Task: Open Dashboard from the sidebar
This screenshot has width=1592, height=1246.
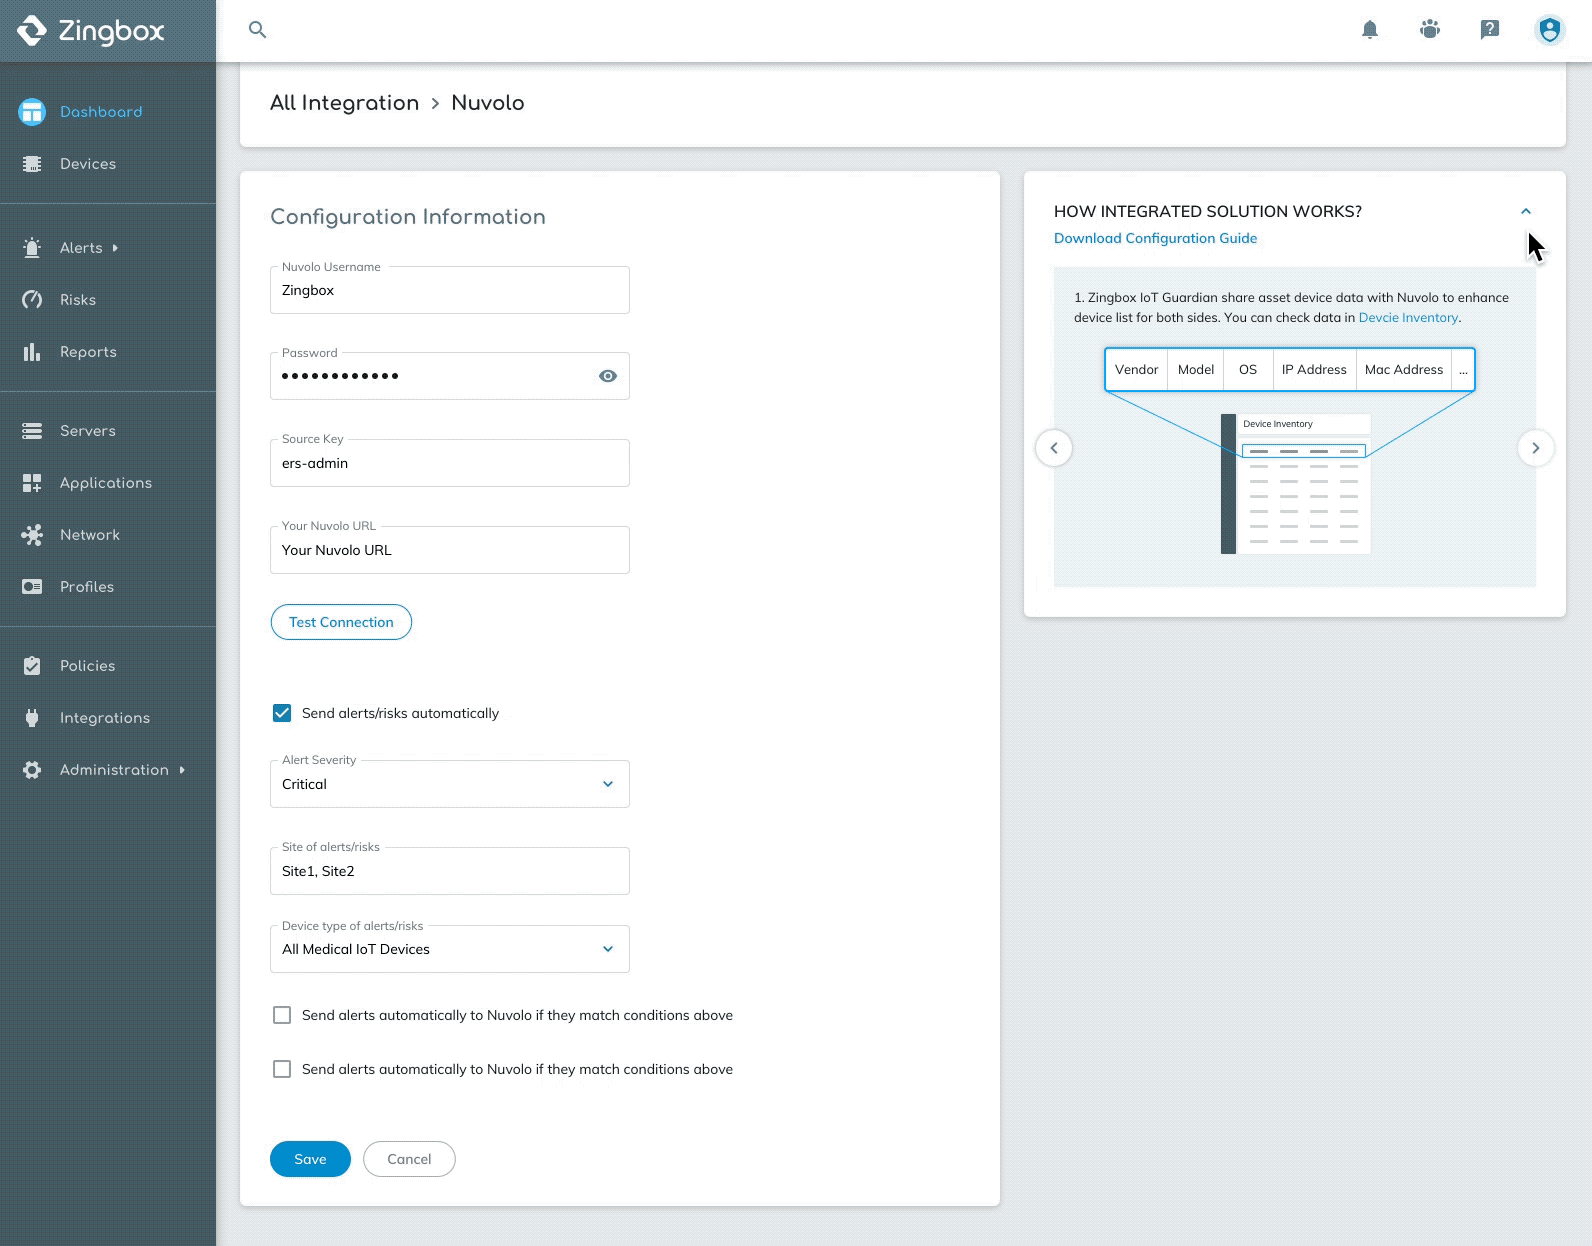Action: tap(101, 112)
